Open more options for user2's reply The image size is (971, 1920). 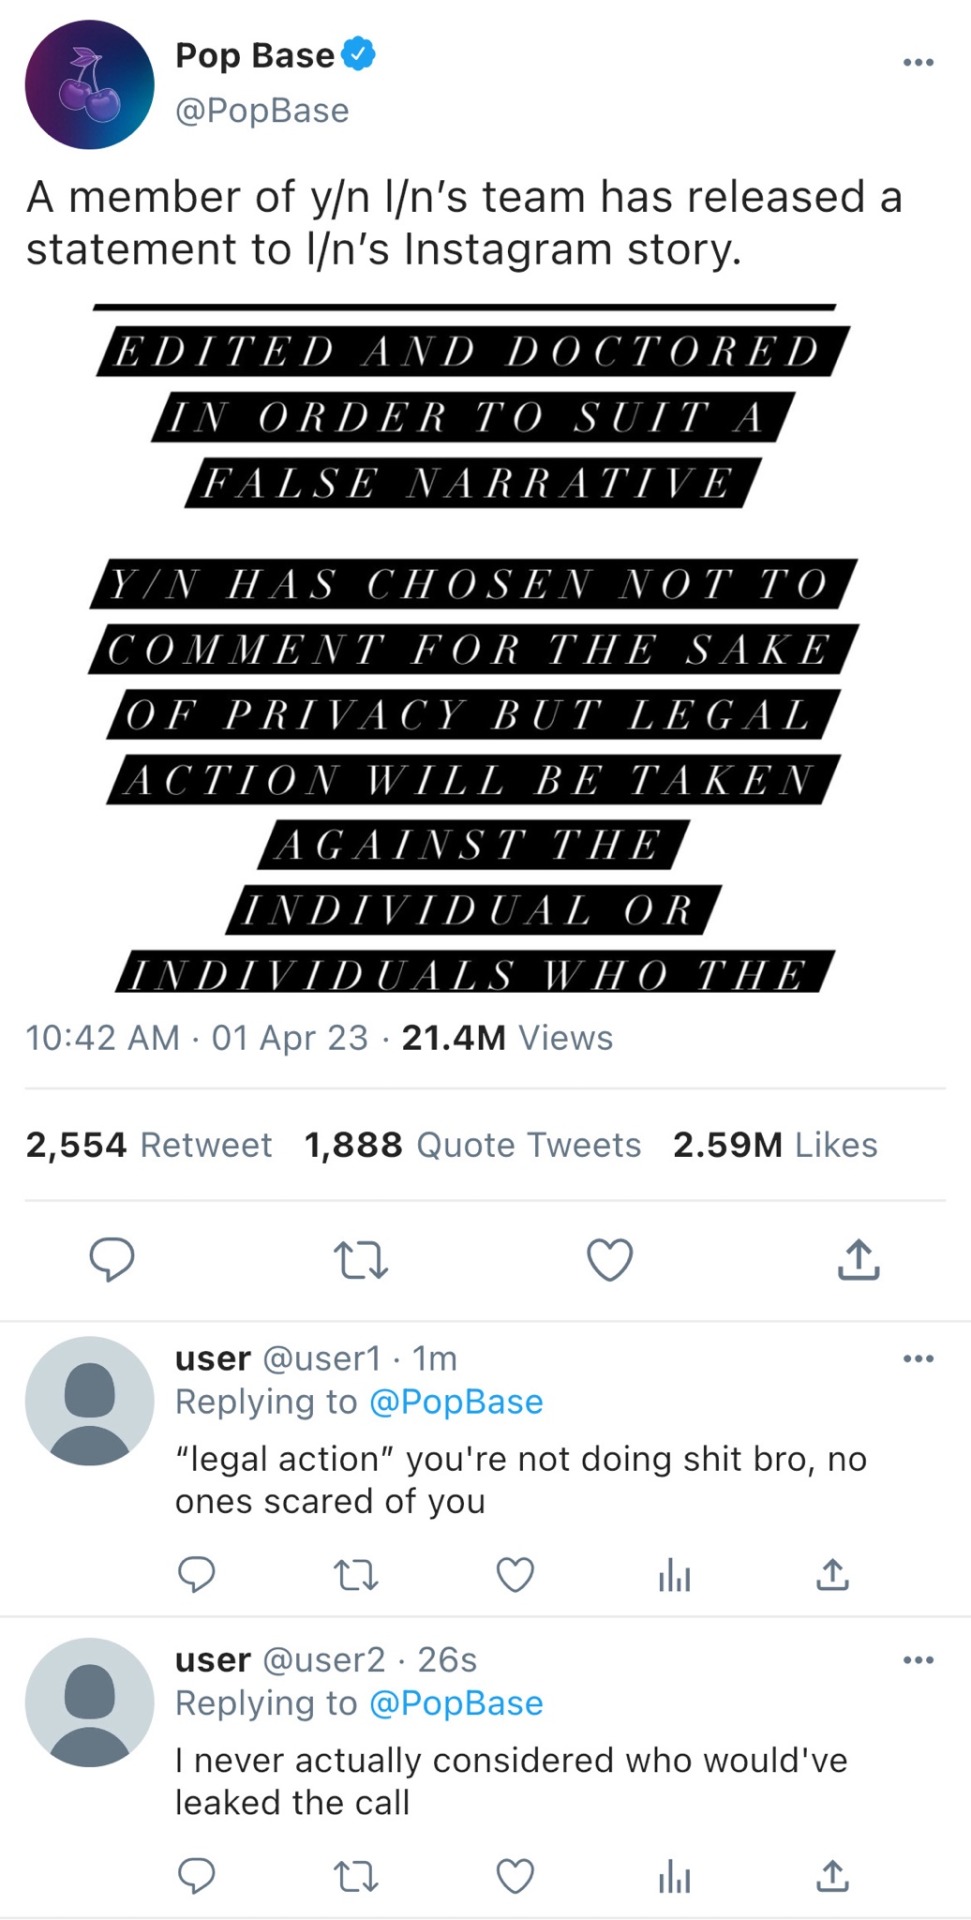click(917, 1660)
